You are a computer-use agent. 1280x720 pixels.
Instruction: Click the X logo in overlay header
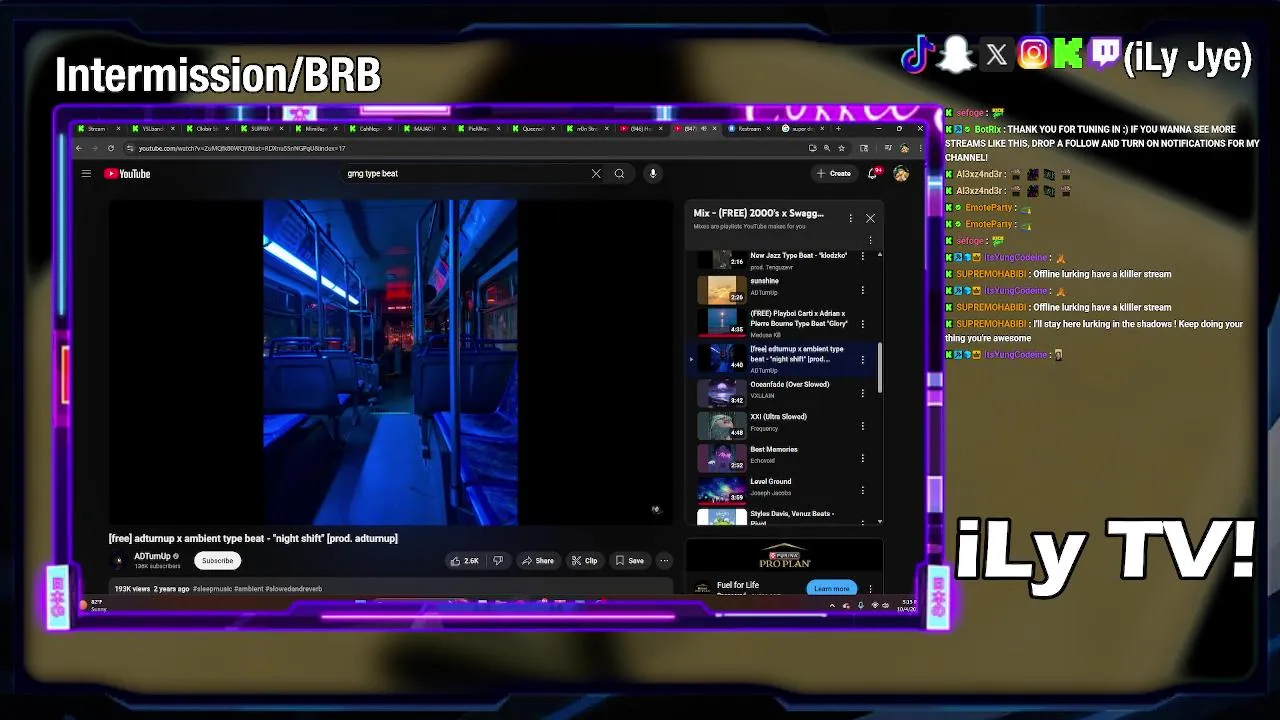coord(997,55)
